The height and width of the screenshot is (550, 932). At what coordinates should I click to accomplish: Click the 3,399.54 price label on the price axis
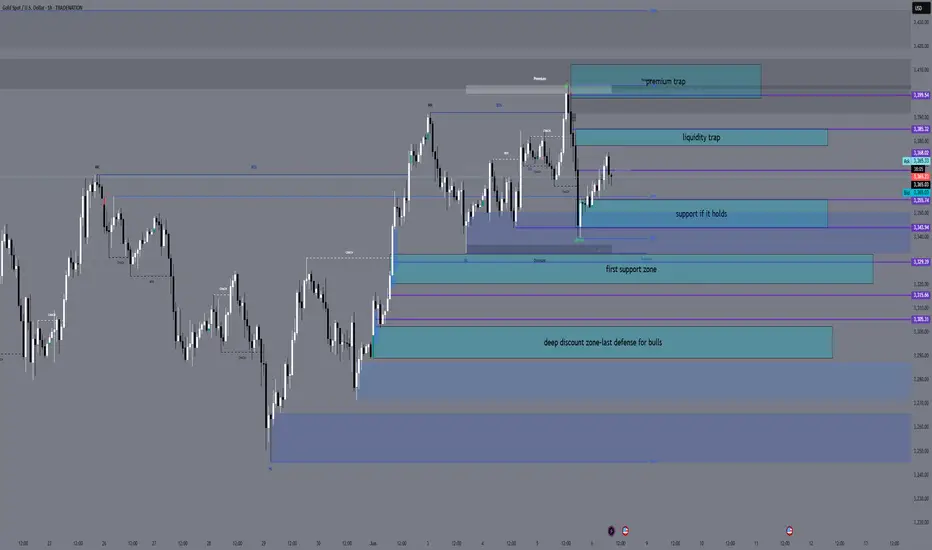pyautogui.click(x=921, y=95)
